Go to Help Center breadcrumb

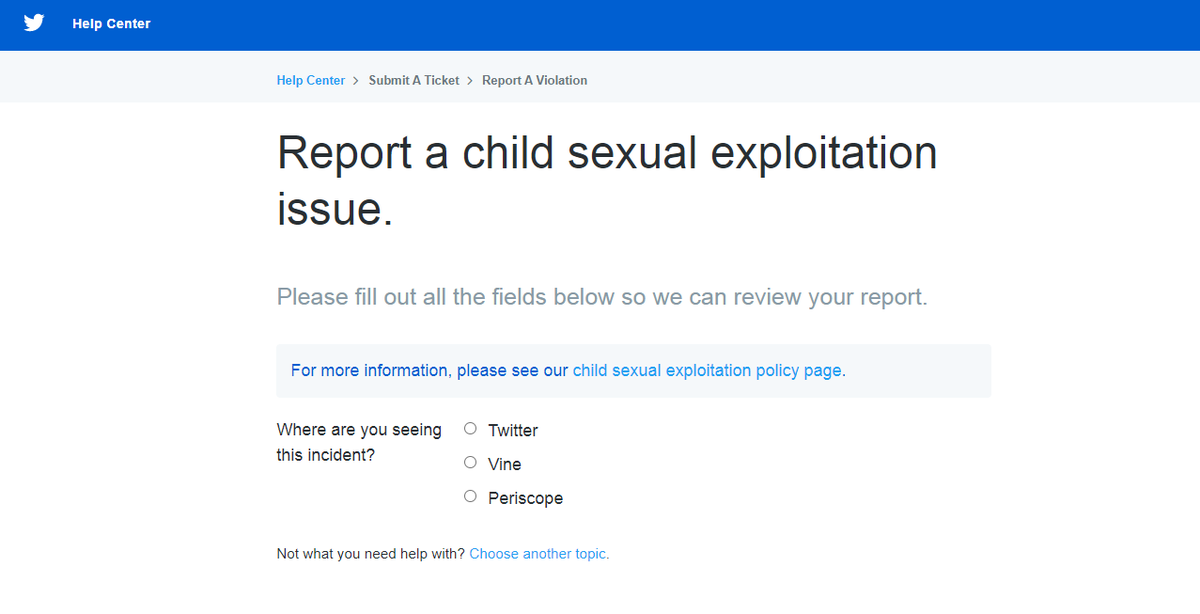pyautogui.click(x=311, y=80)
